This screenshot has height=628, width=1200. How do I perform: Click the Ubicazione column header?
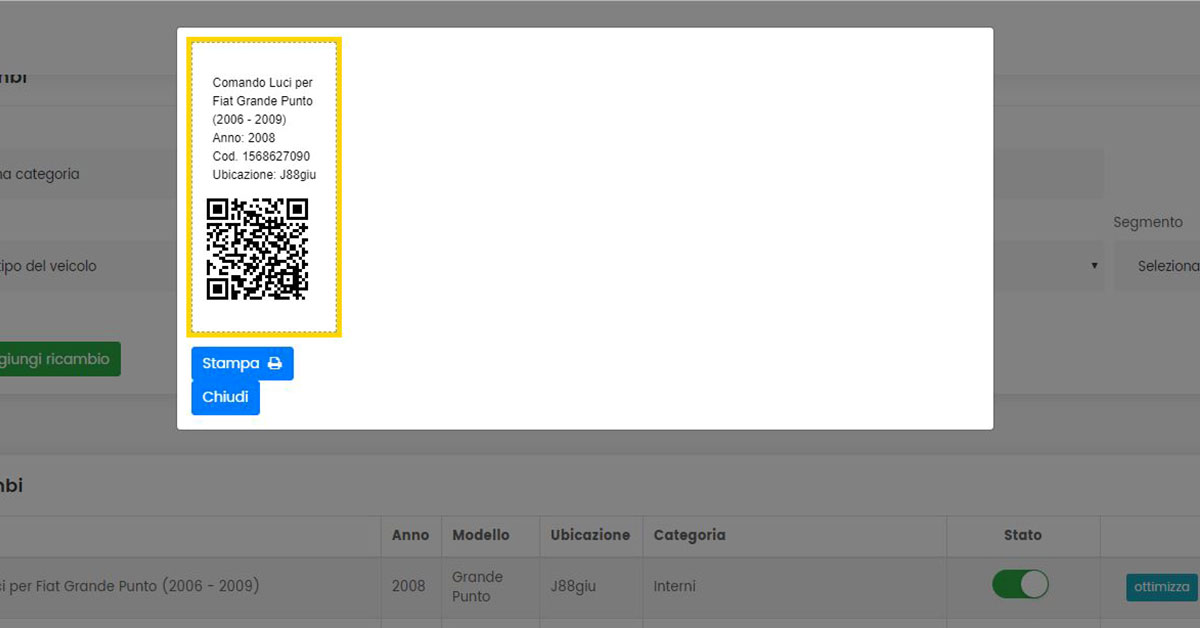(x=590, y=535)
